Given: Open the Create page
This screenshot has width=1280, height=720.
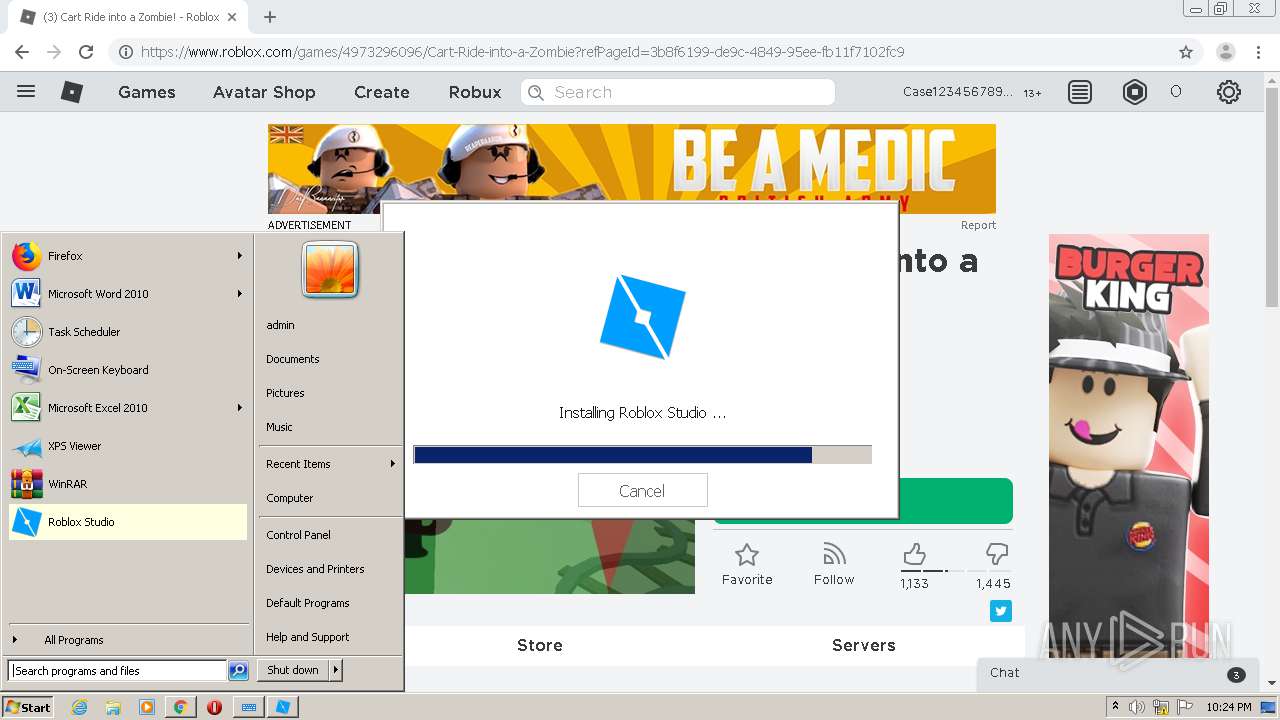Looking at the screenshot, I should point(382,92).
